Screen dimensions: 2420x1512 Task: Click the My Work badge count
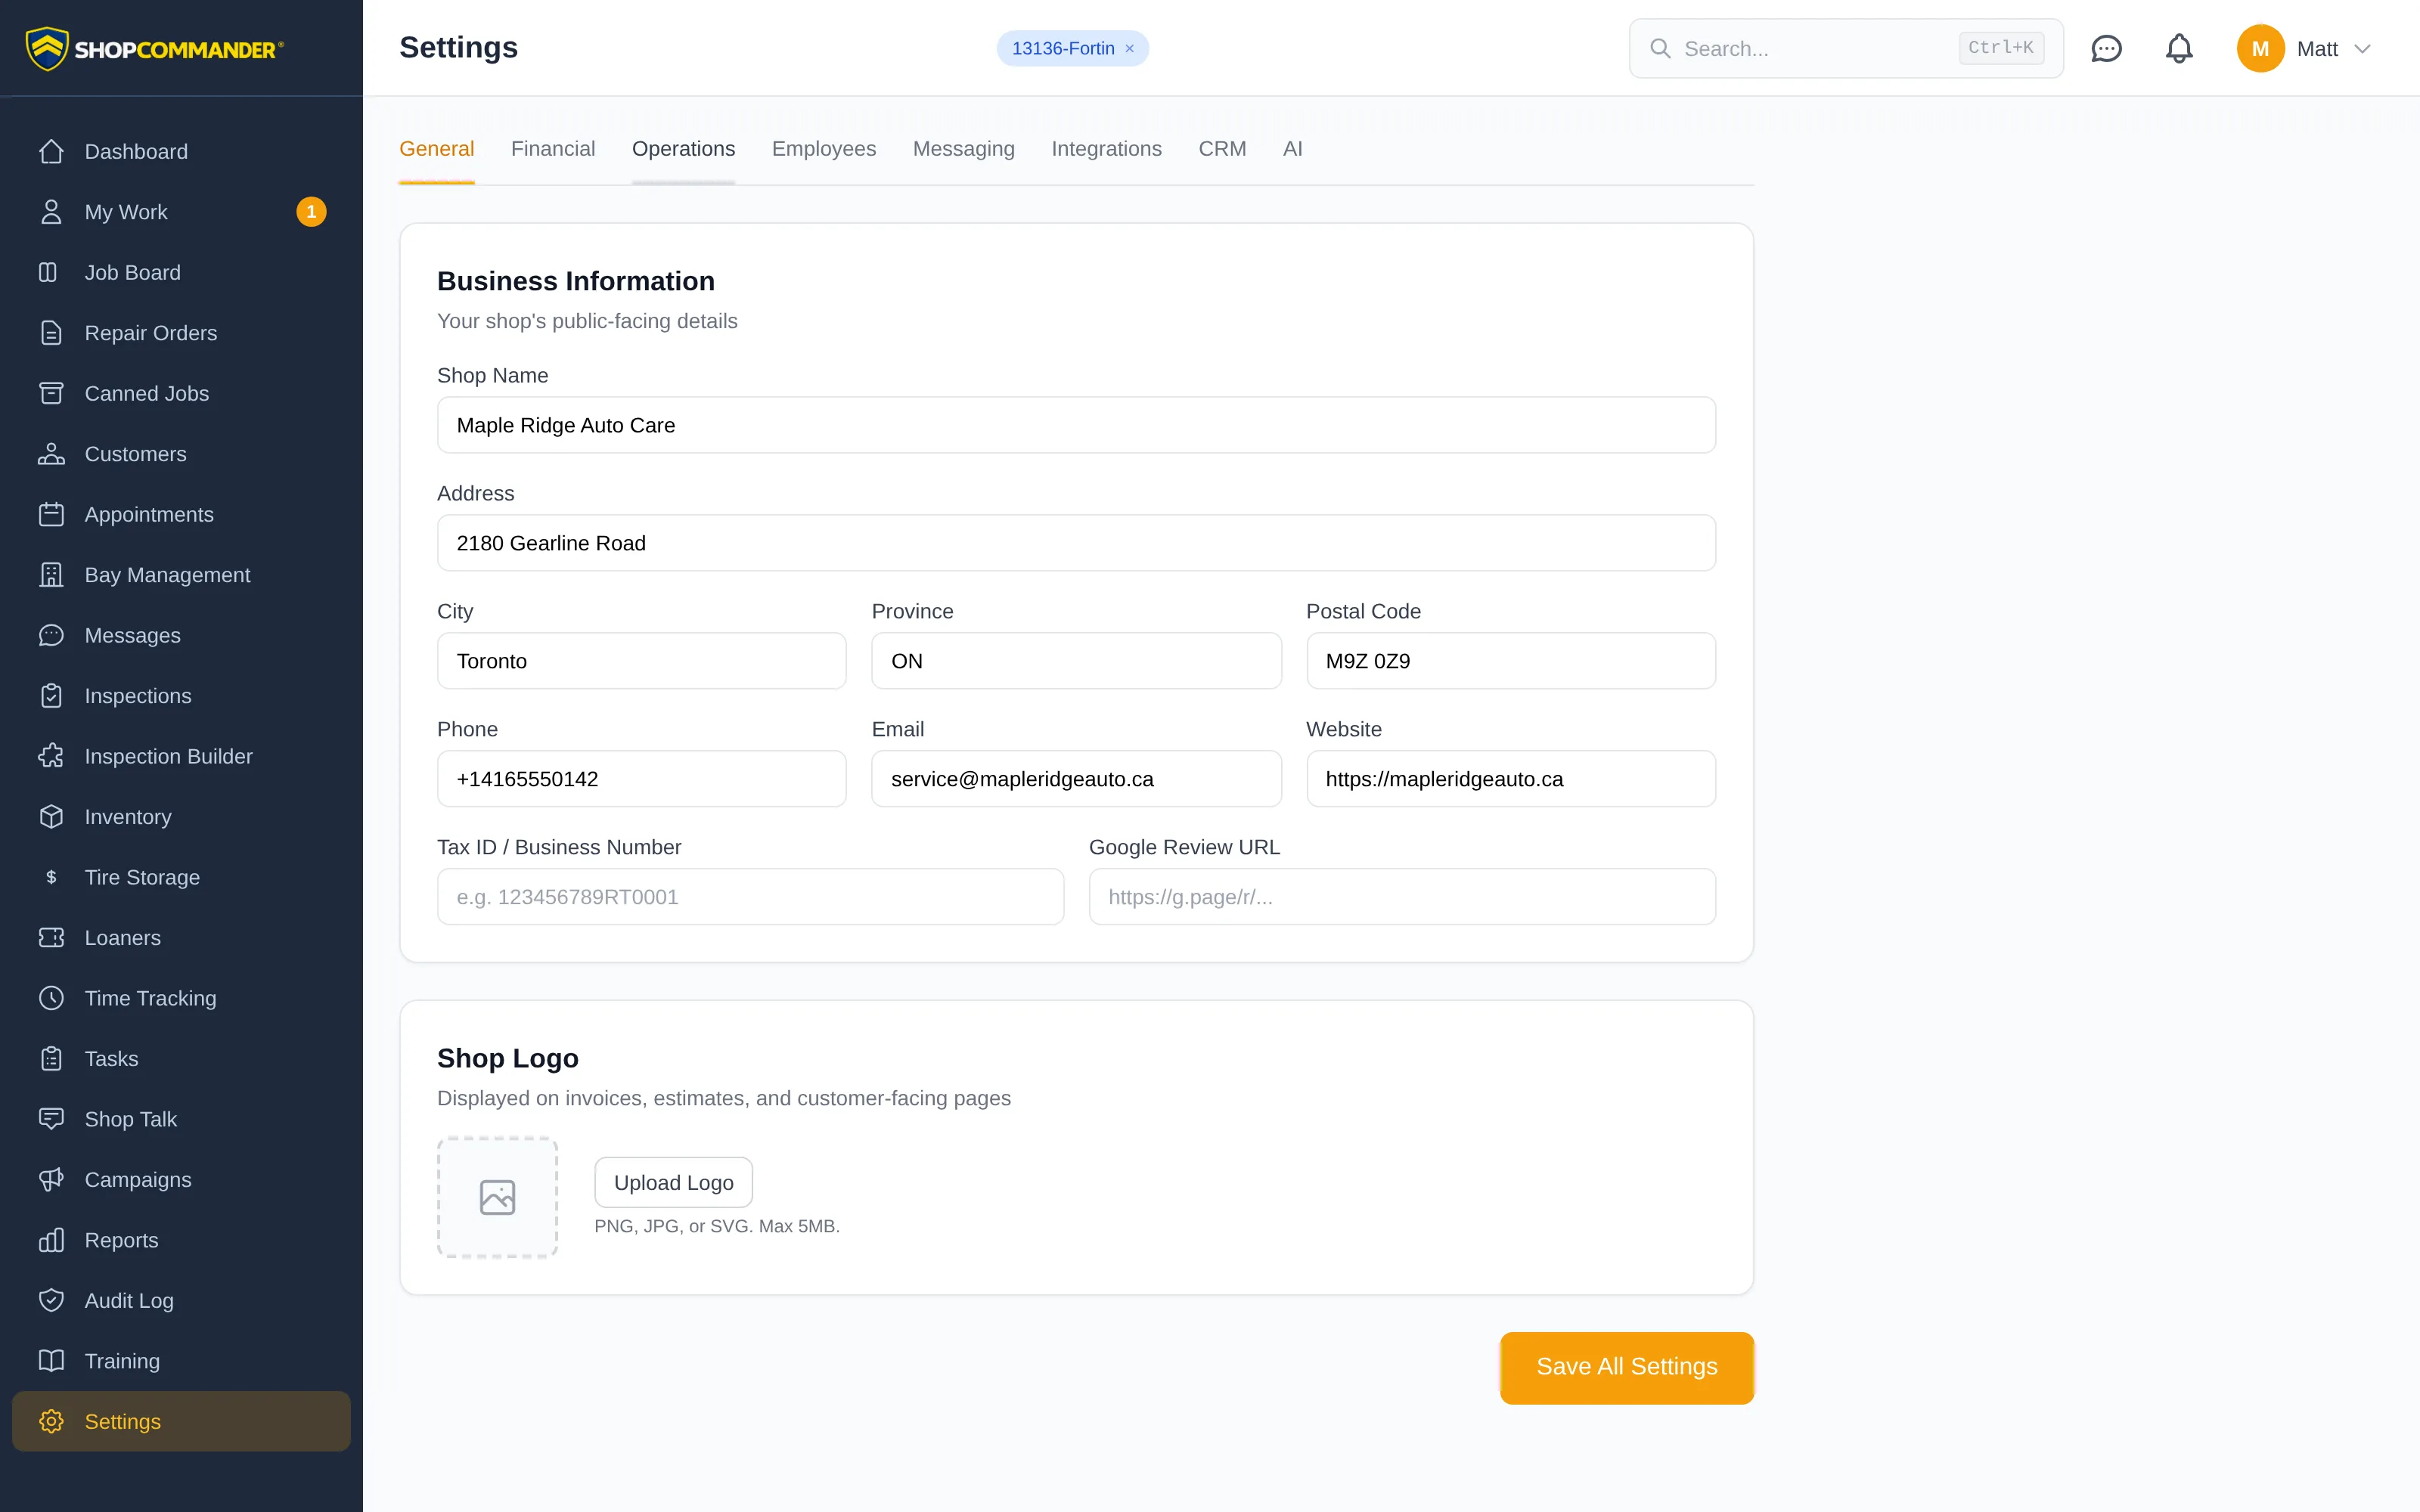(x=311, y=212)
